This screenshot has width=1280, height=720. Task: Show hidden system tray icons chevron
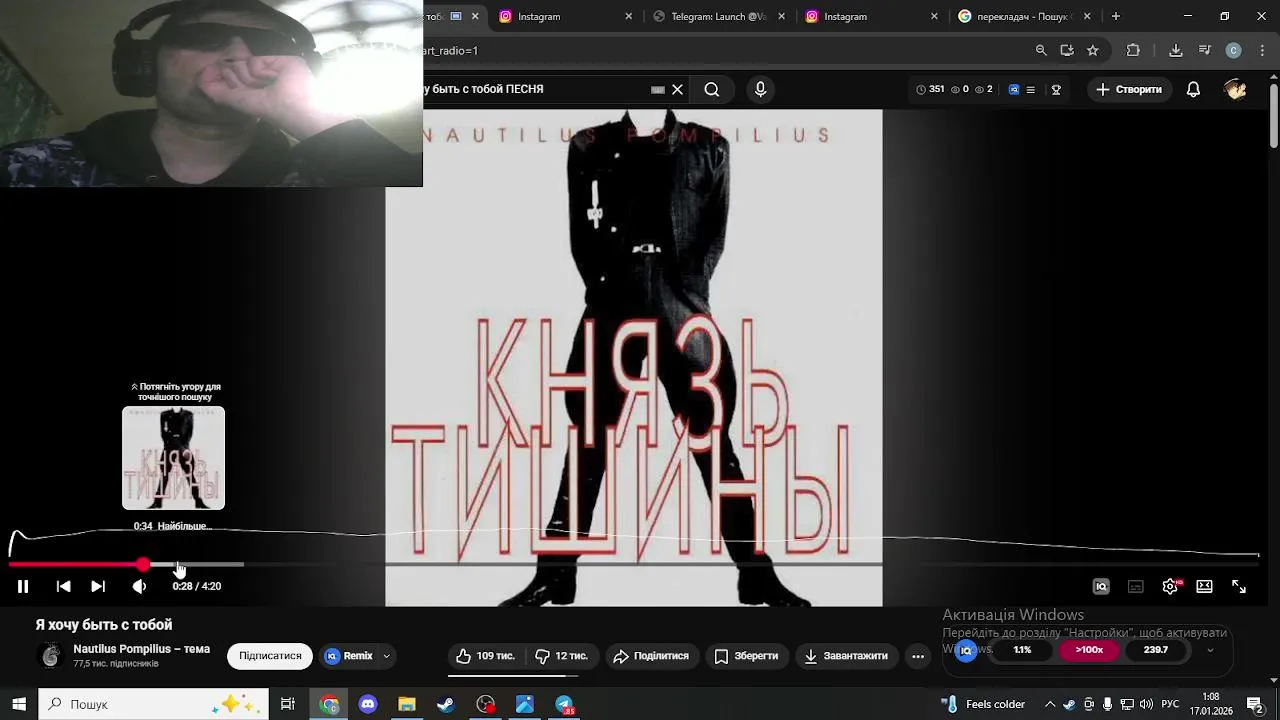point(1050,704)
